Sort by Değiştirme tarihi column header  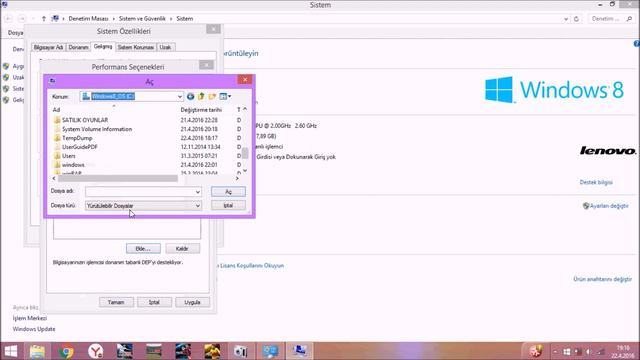201,110
